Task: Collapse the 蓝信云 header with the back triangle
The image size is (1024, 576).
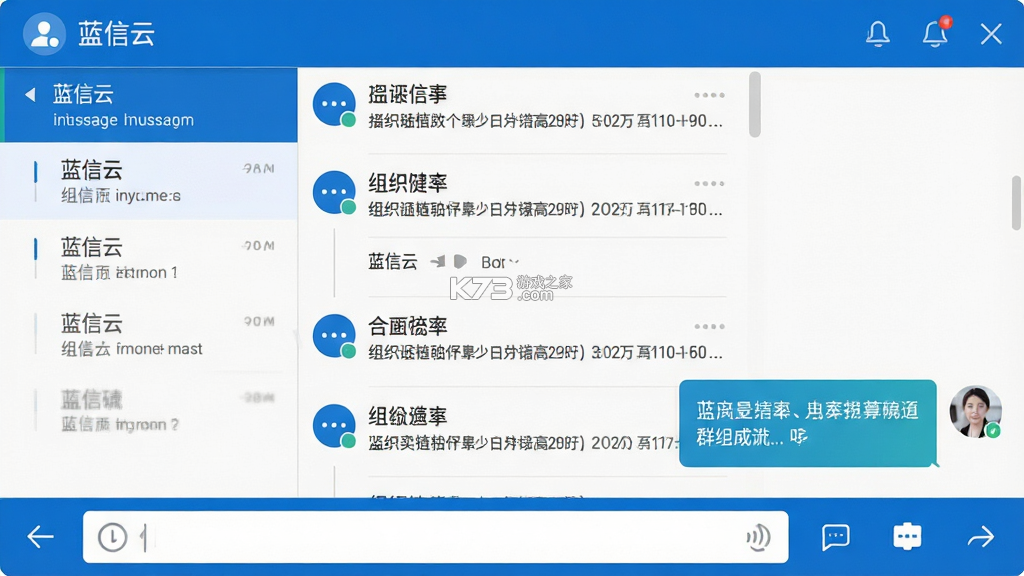Action: [x=30, y=95]
